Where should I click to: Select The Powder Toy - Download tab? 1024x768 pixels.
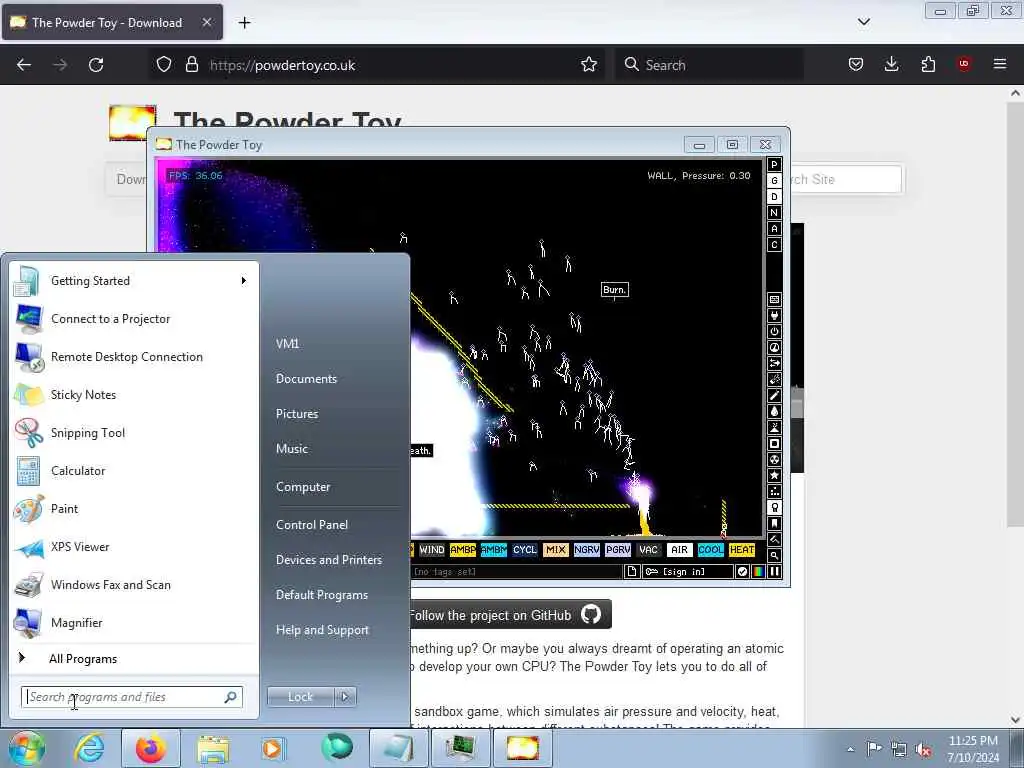click(x=112, y=23)
